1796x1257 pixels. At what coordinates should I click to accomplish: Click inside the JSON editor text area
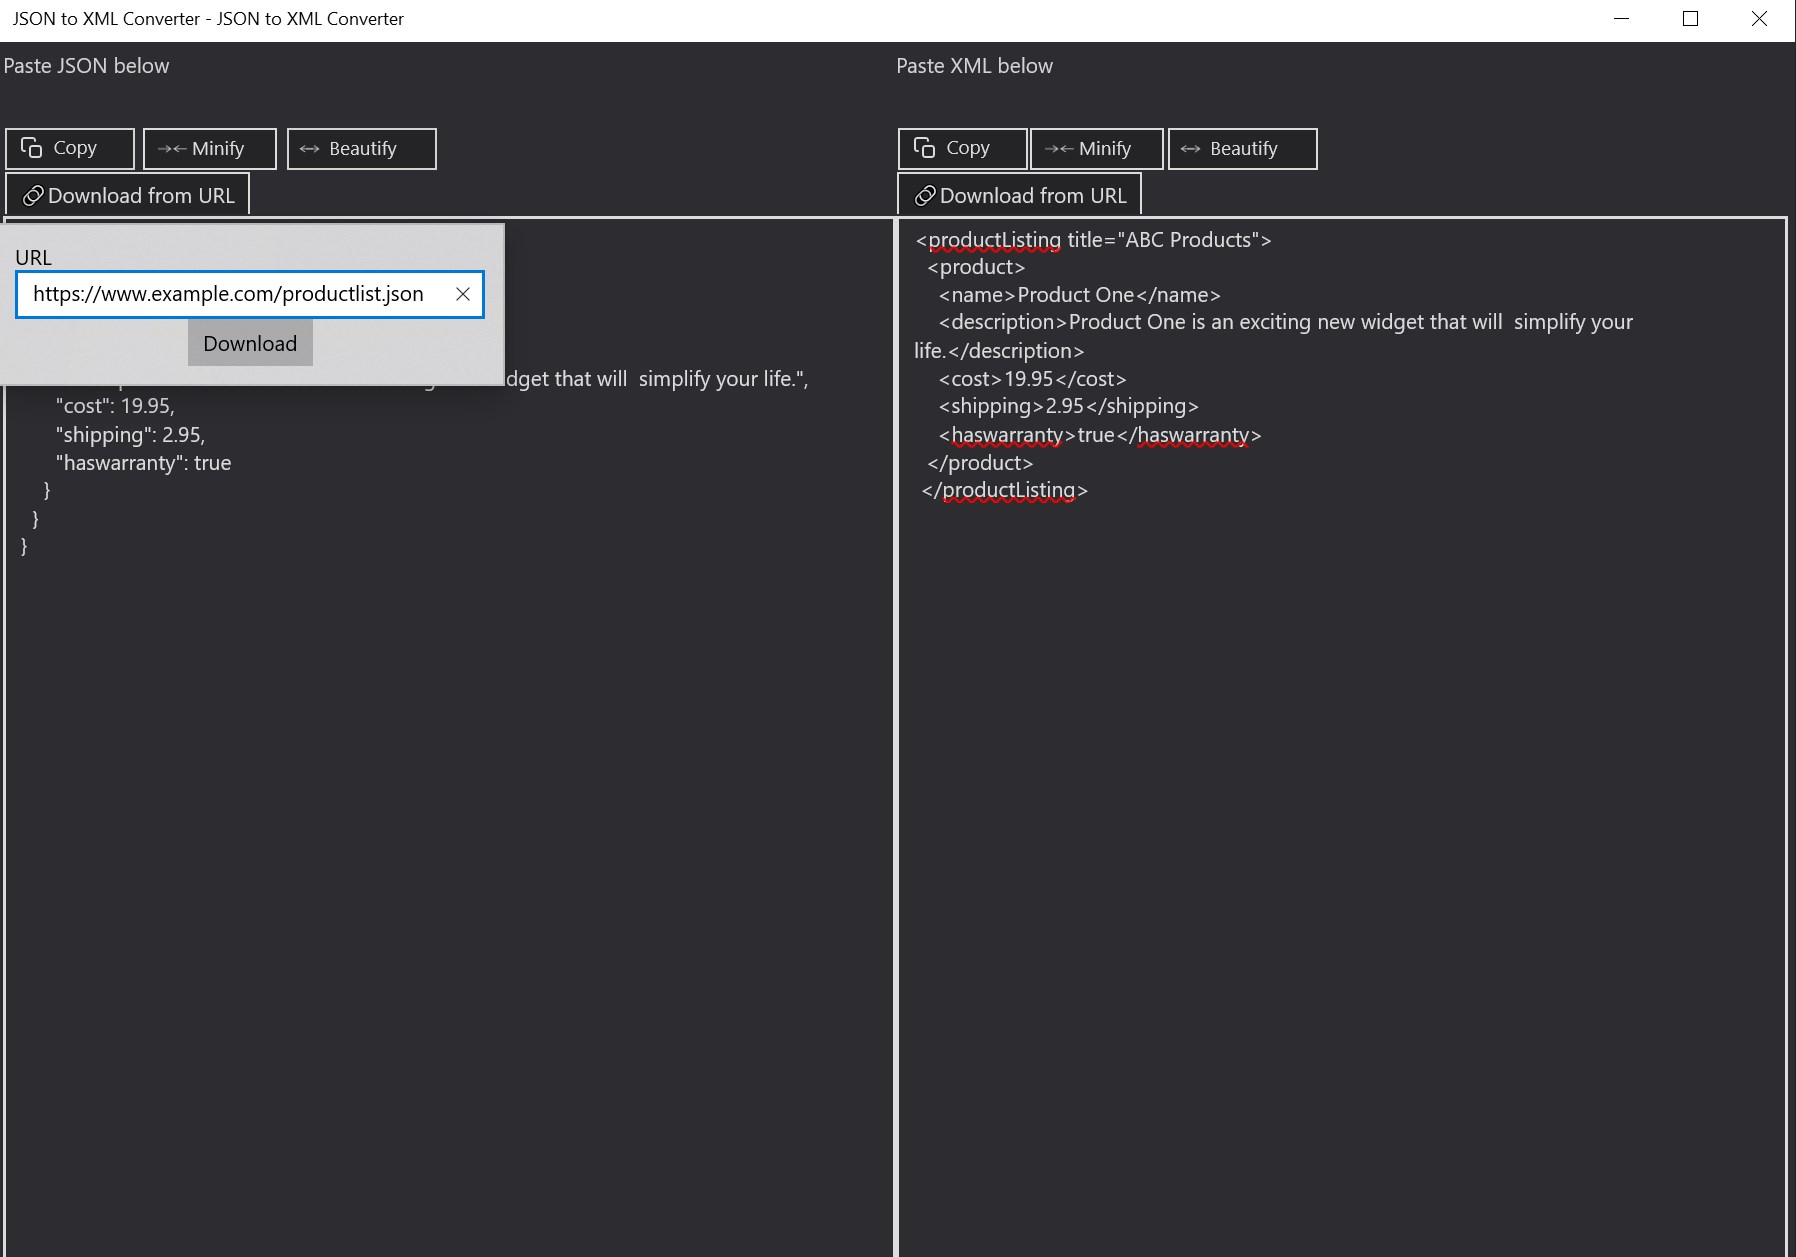pos(448,800)
